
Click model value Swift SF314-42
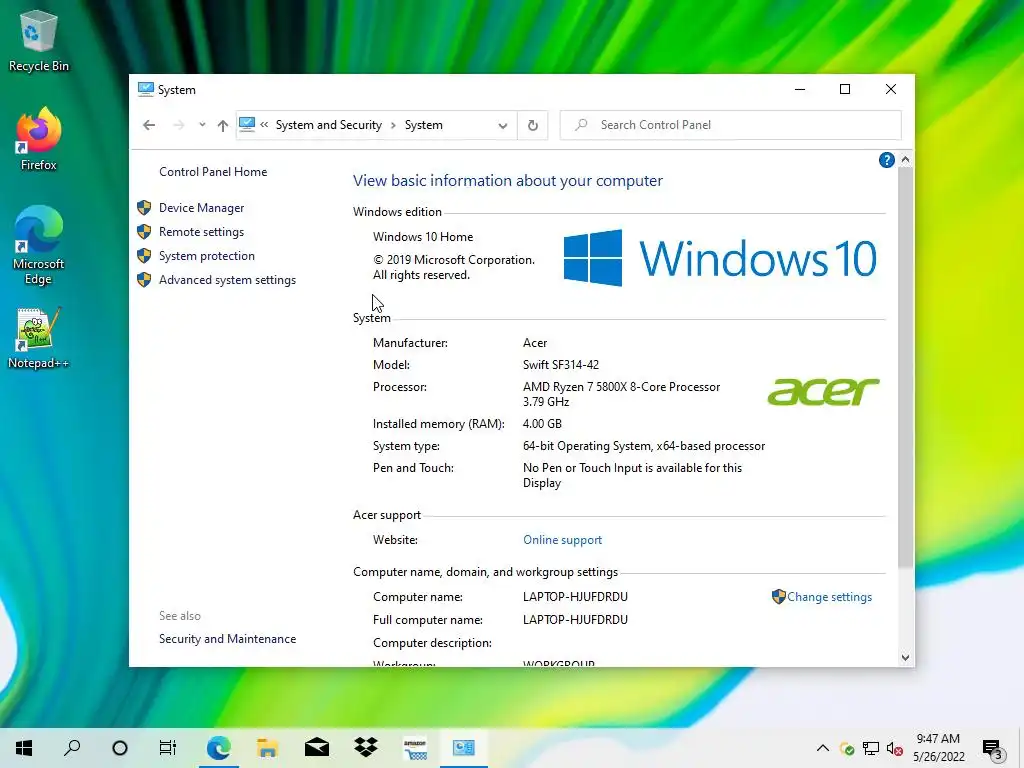click(x=560, y=365)
